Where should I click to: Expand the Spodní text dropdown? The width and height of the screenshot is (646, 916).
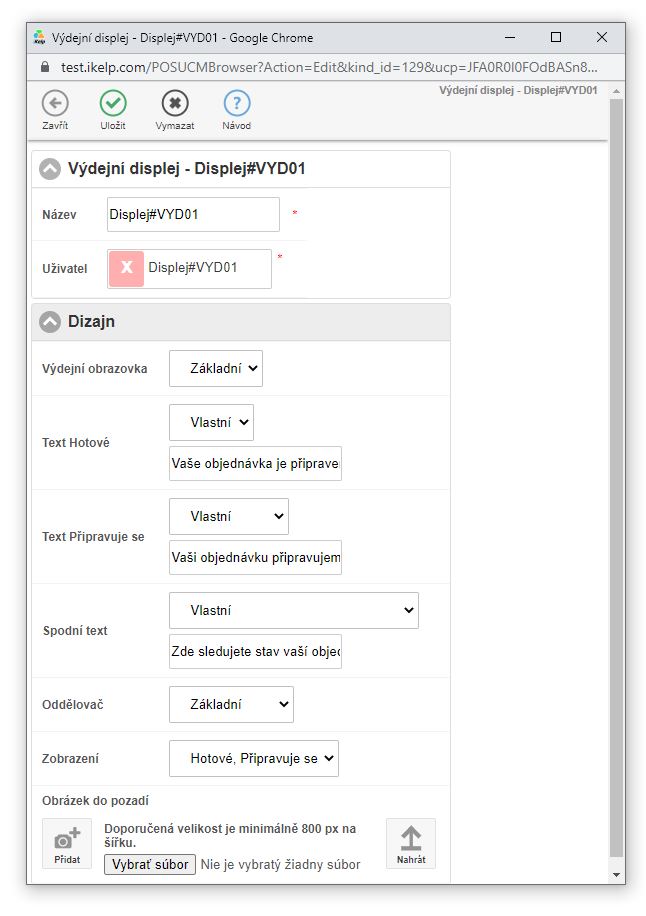[293, 610]
